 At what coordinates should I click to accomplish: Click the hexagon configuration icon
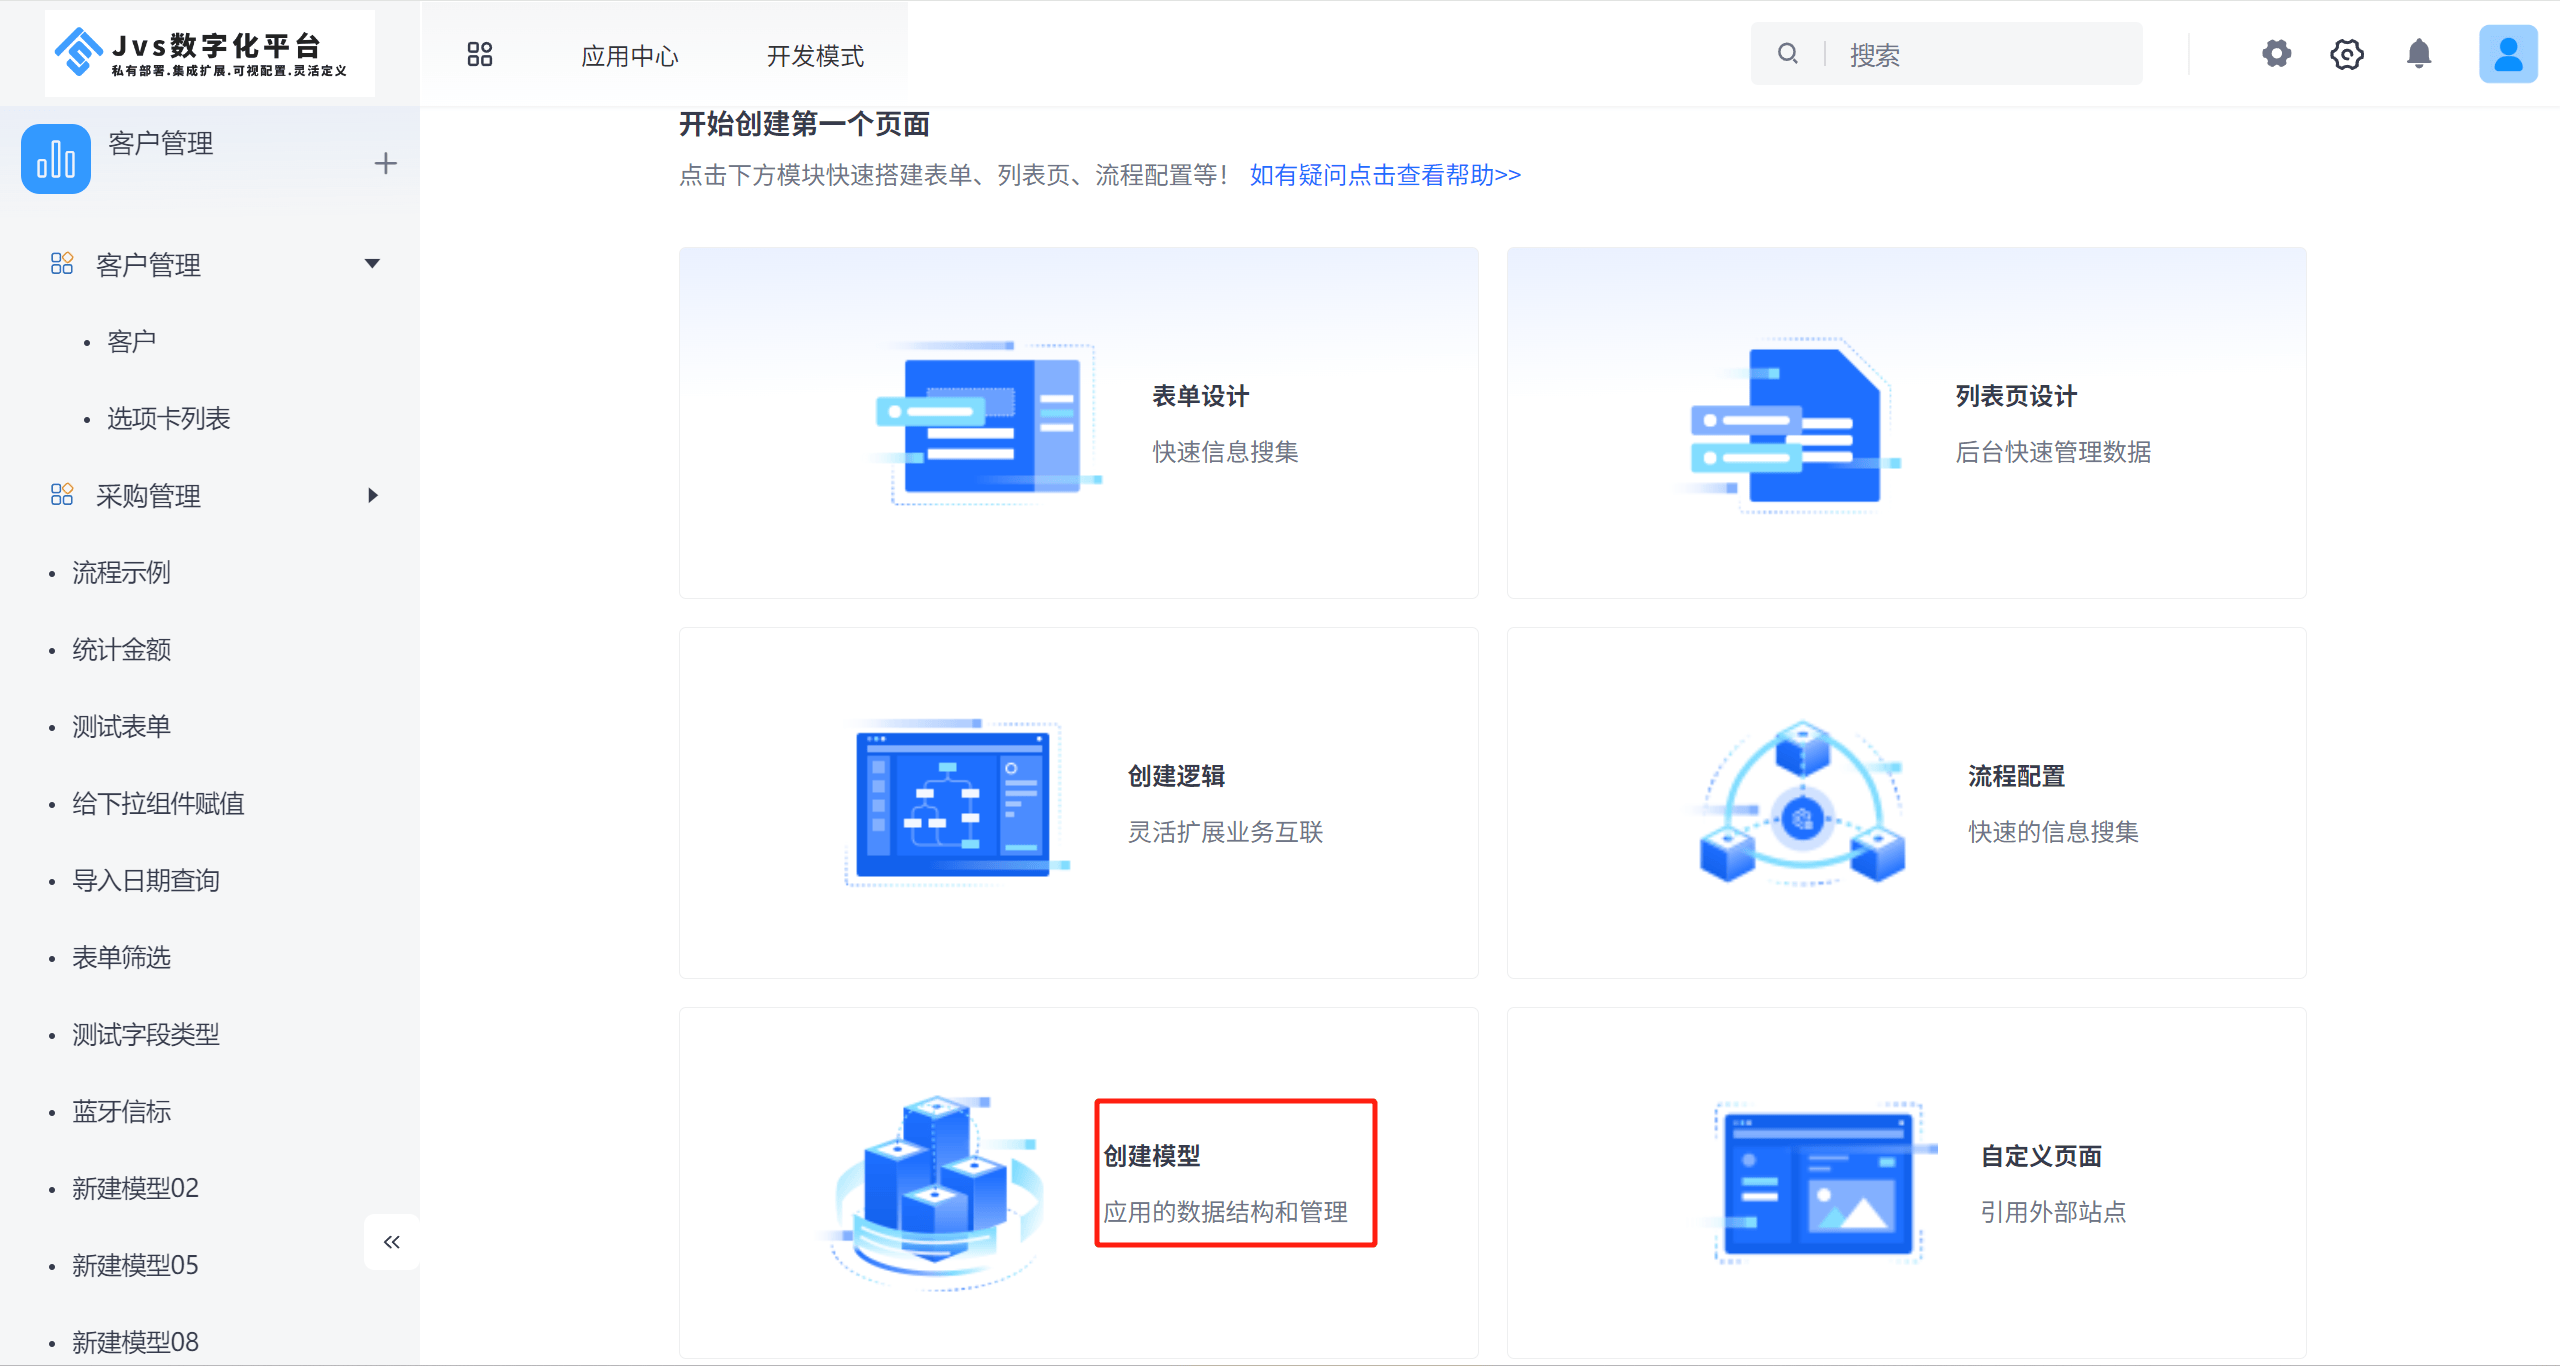[2347, 54]
